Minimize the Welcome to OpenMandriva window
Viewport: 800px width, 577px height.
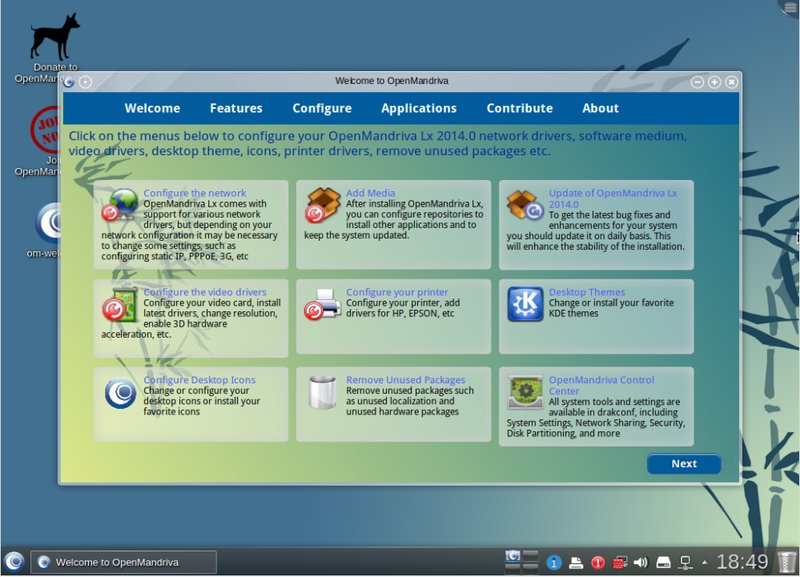coord(697,82)
